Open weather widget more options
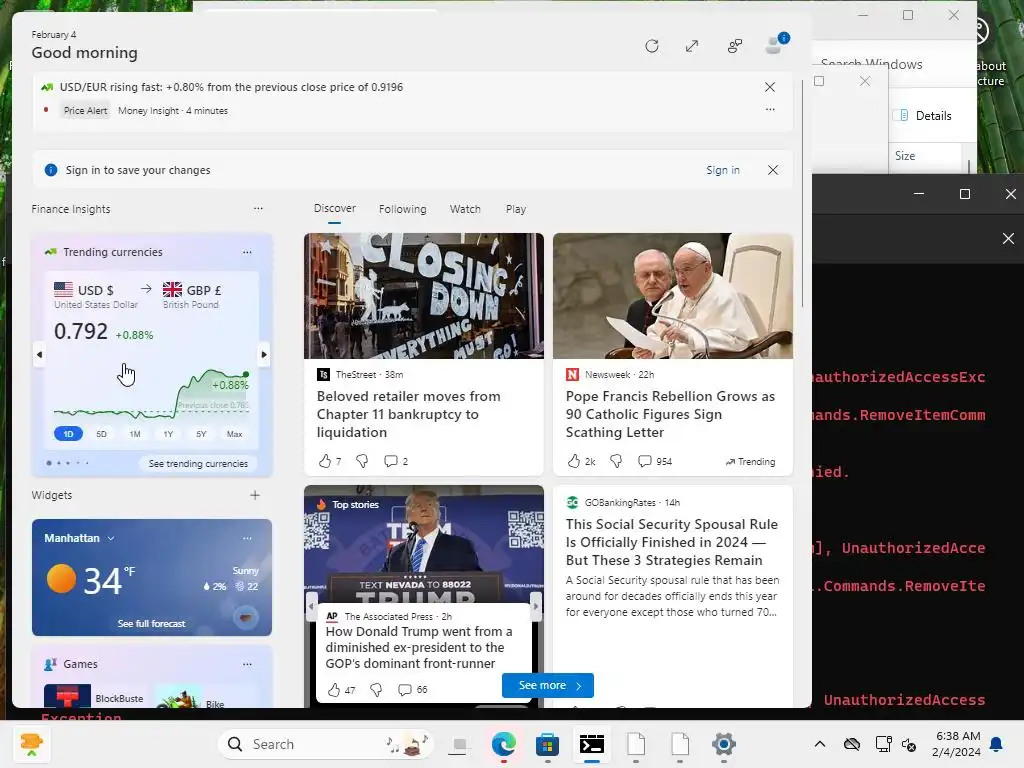The height and width of the screenshot is (768, 1024). [x=247, y=538]
